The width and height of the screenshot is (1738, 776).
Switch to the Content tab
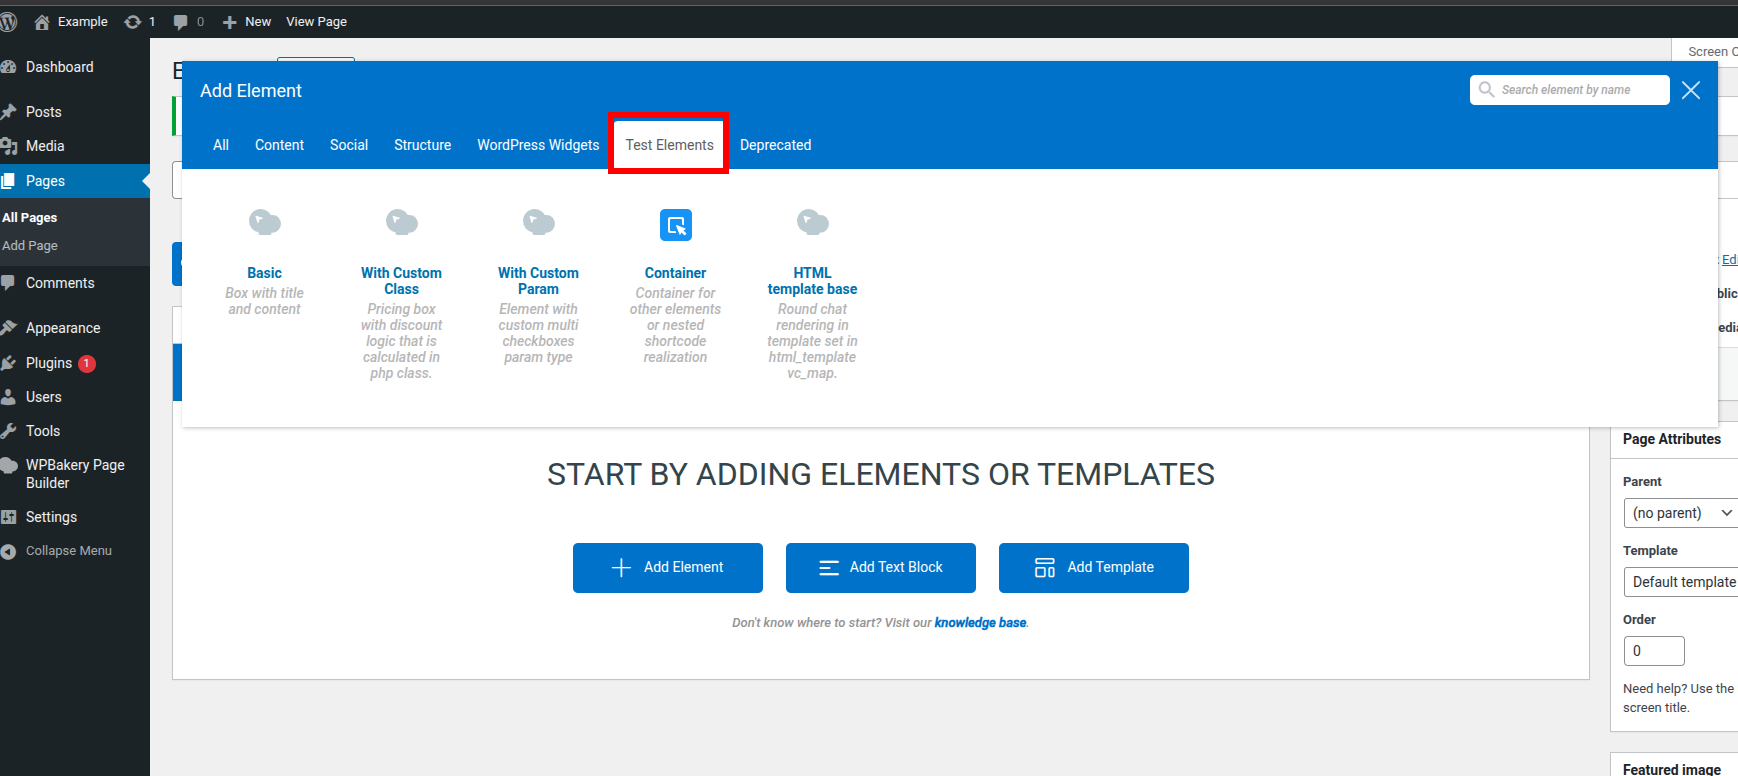[x=279, y=145]
